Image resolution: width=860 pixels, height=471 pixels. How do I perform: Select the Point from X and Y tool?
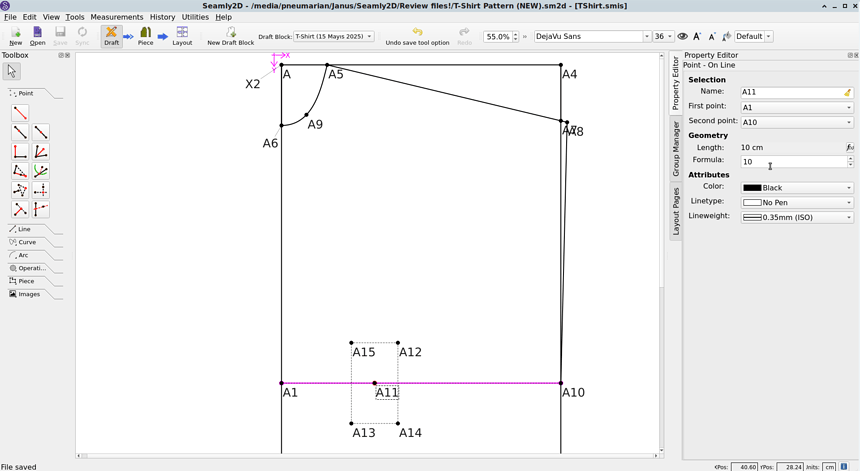(41, 190)
